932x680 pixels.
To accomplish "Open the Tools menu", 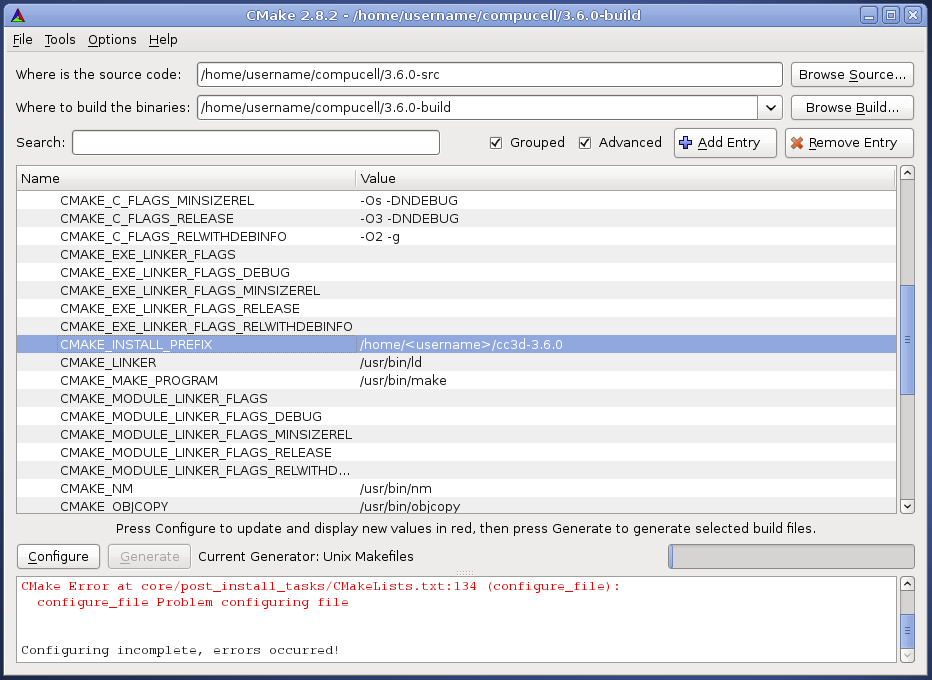I will pos(60,40).
